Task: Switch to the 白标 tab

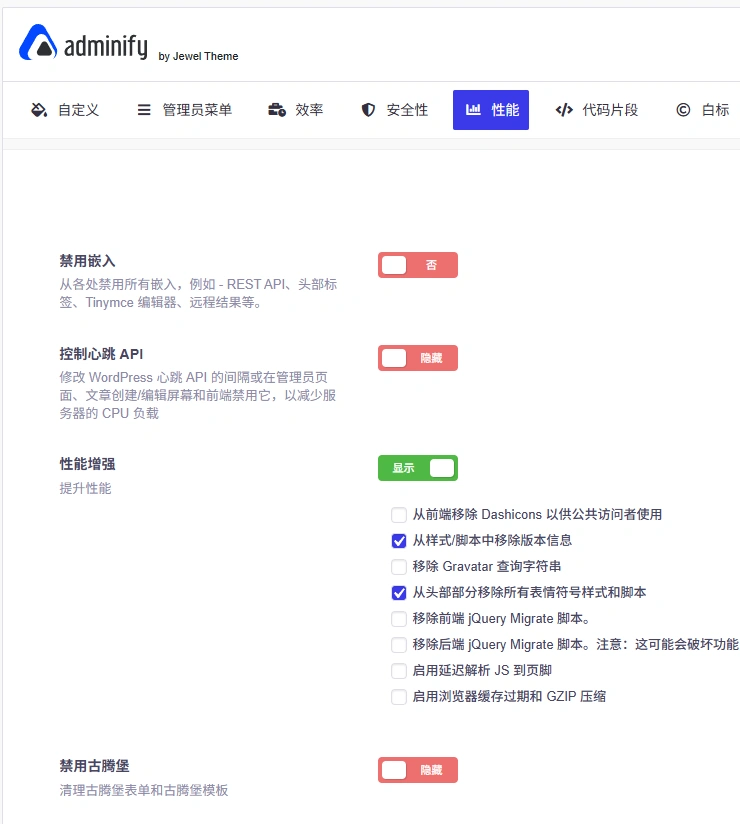Action: (x=702, y=110)
